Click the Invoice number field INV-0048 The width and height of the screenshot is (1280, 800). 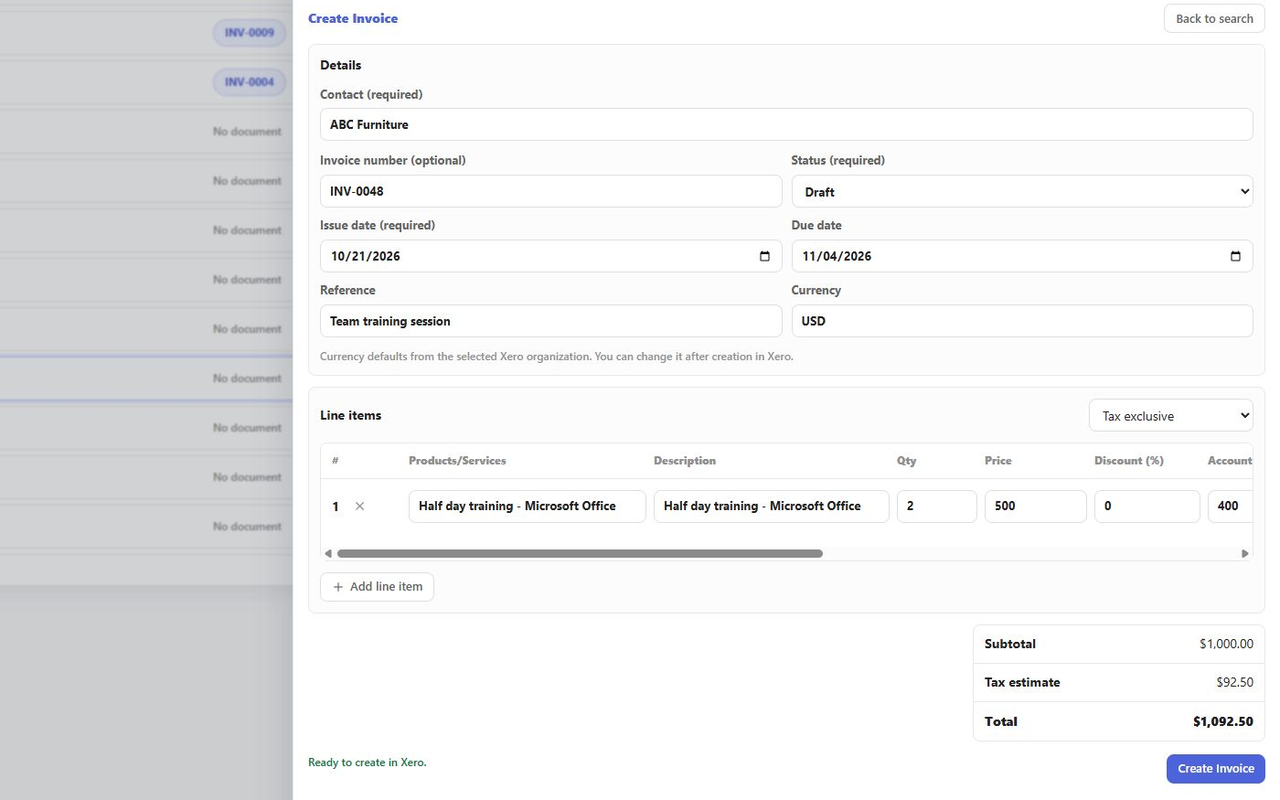[x=551, y=191]
